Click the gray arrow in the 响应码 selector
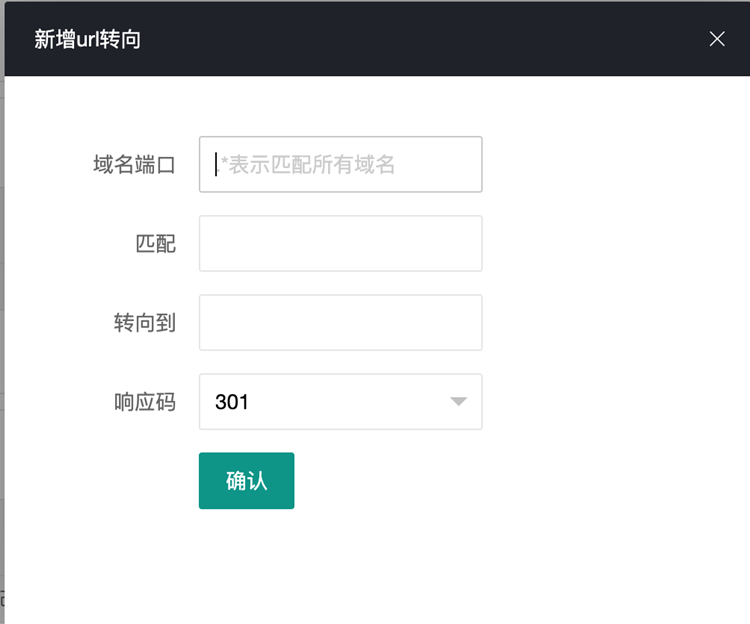Image resolution: width=750 pixels, height=624 pixels. [x=458, y=402]
